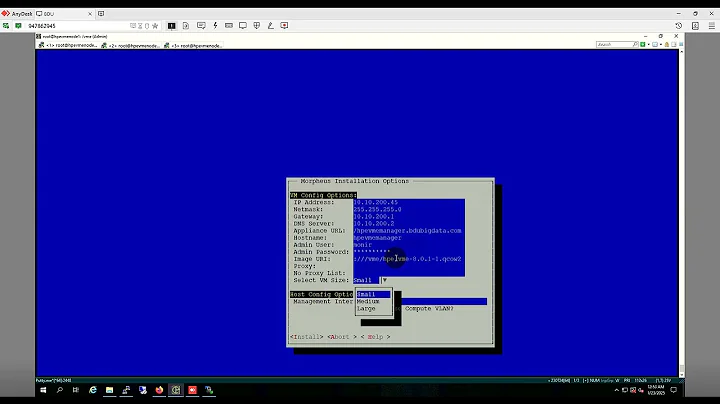The height and width of the screenshot is (404, 720).
Task: Add address to favorites star
Action: pos(155,26)
